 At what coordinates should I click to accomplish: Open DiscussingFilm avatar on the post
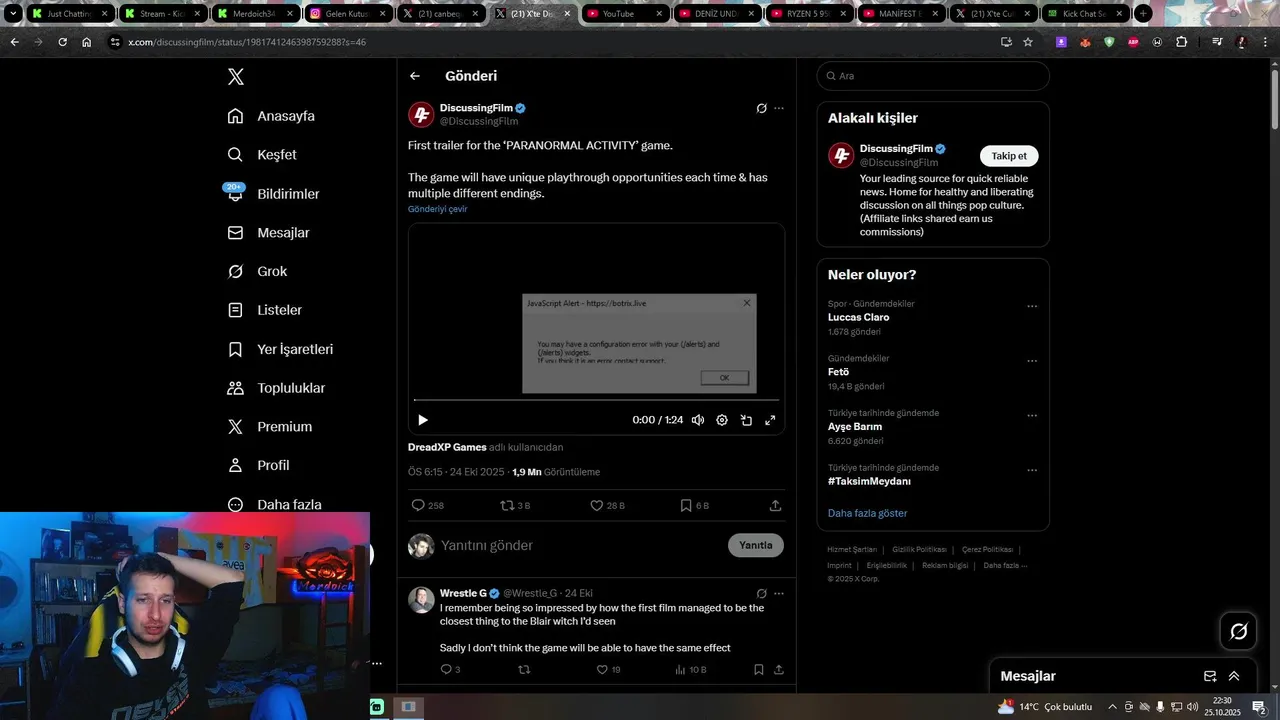point(421,115)
